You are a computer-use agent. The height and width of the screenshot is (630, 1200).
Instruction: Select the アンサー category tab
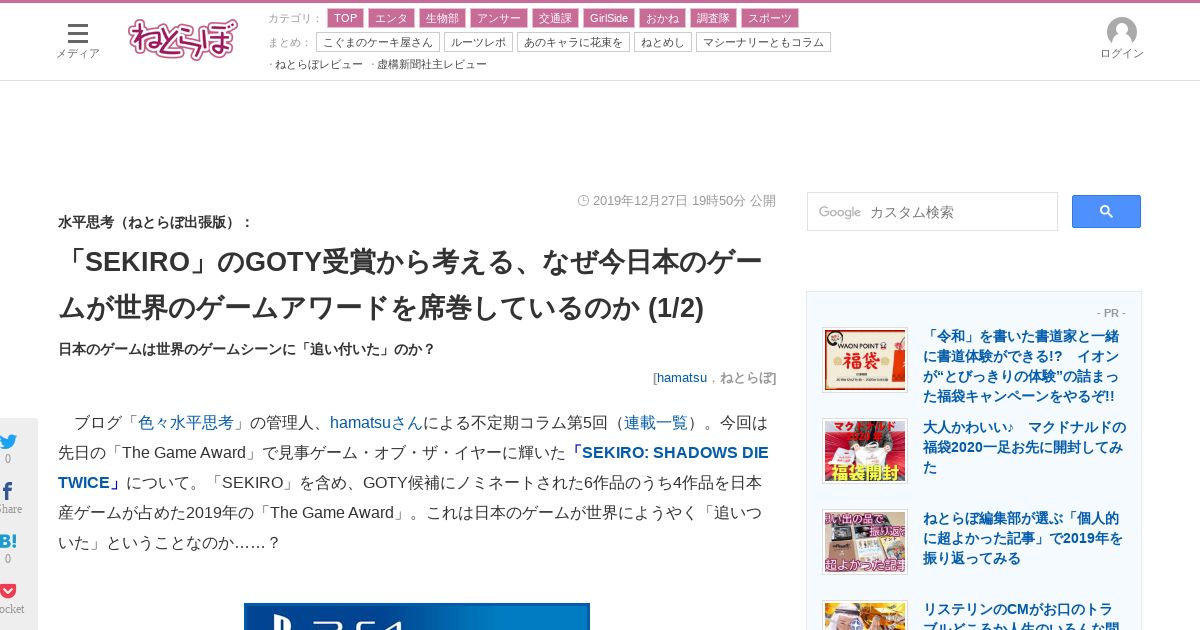click(x=498, y=18)
